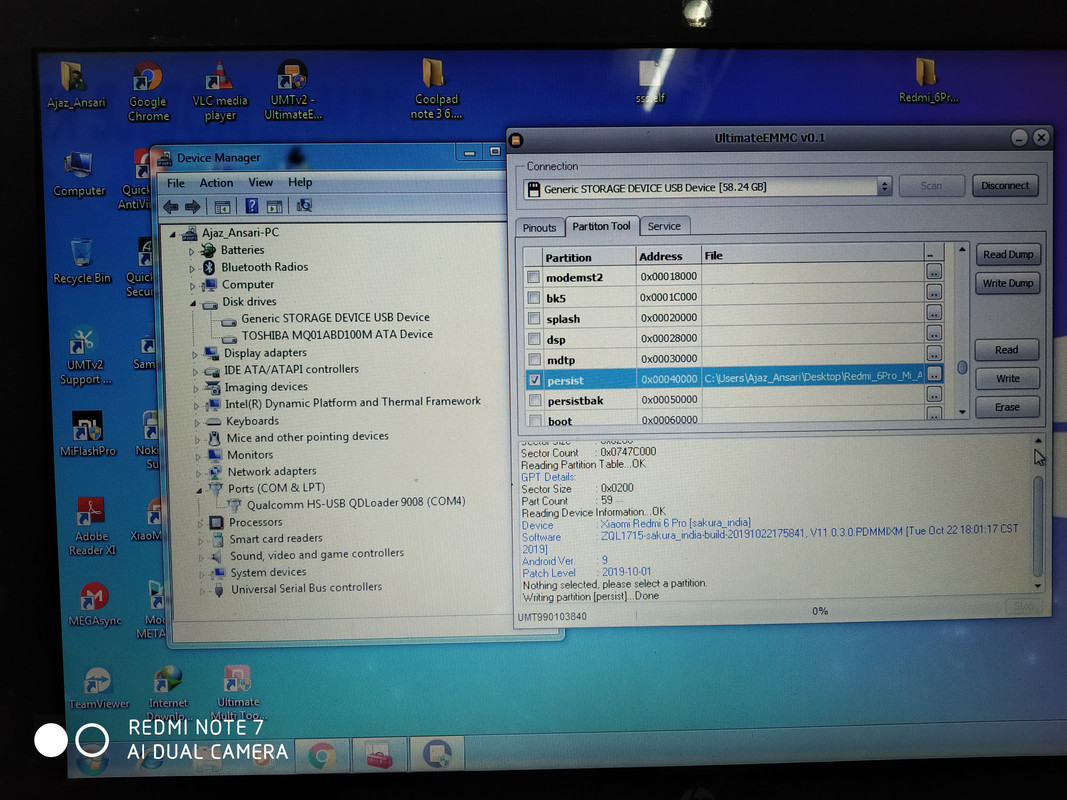Open the Connection device dropdown
This screenshot has width=1067, height=800.
[883, 186]
